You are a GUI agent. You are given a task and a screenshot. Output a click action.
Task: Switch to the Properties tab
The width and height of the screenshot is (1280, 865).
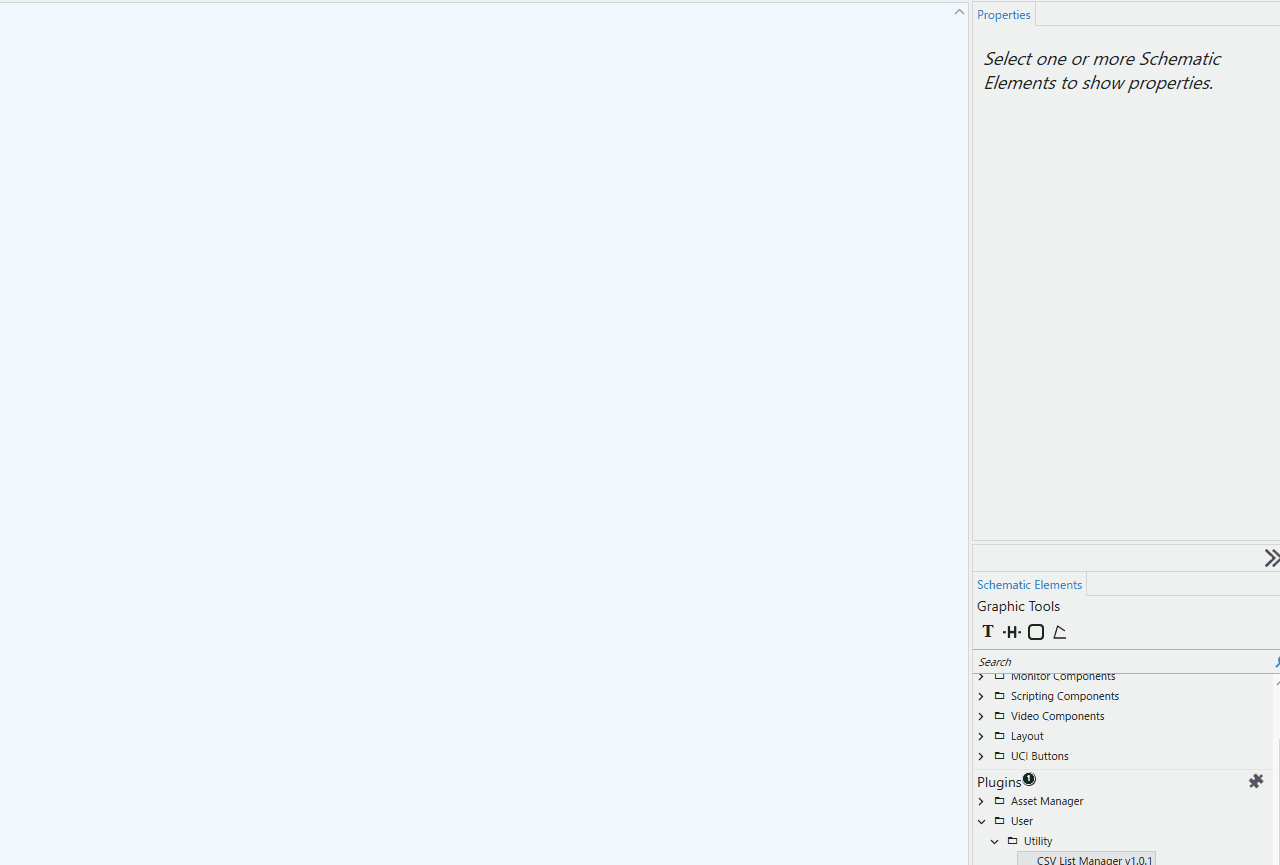point(1003,15)
